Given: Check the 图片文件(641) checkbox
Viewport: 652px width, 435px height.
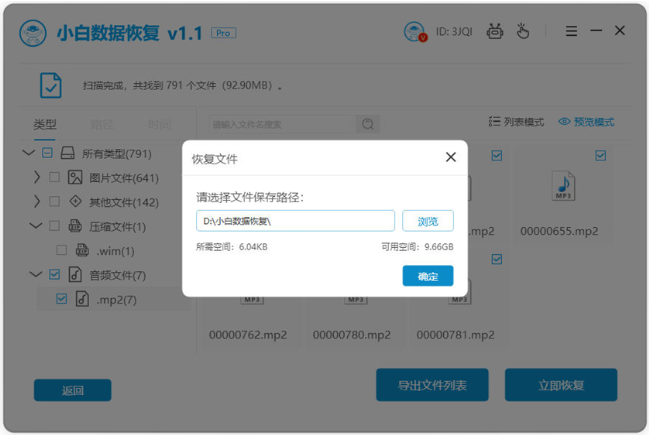Looking at the screenshot, I should tap(54, 178).
